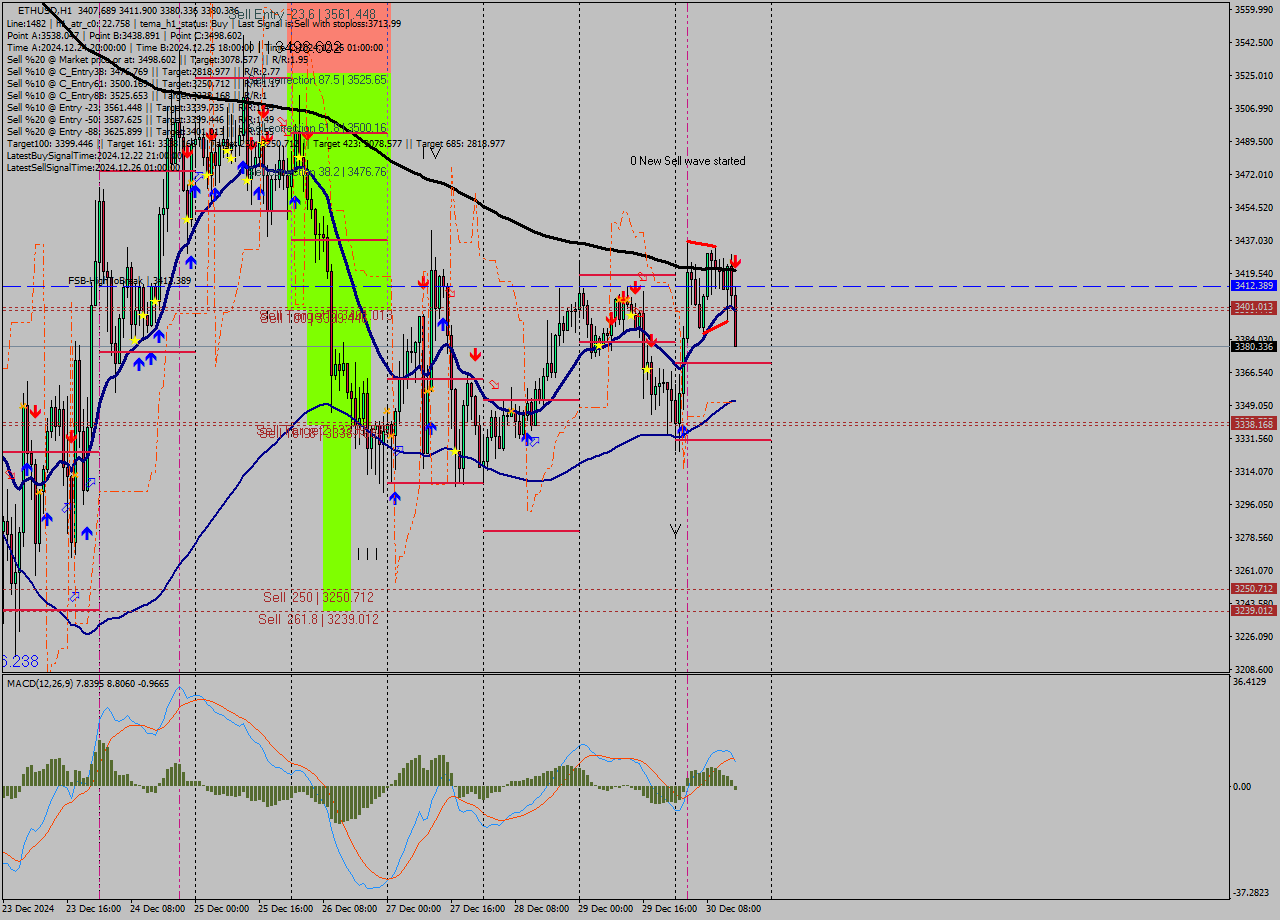Click the 29 Dec 16:00 time axis label

[x=669, y=909]
